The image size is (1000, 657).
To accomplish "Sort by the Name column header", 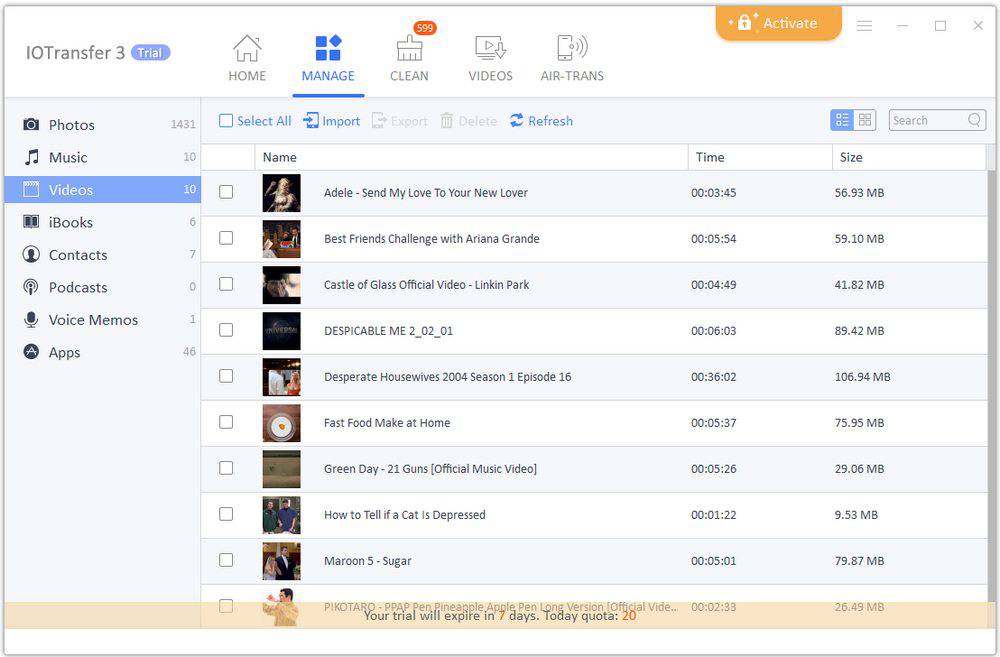I will 471,157.
